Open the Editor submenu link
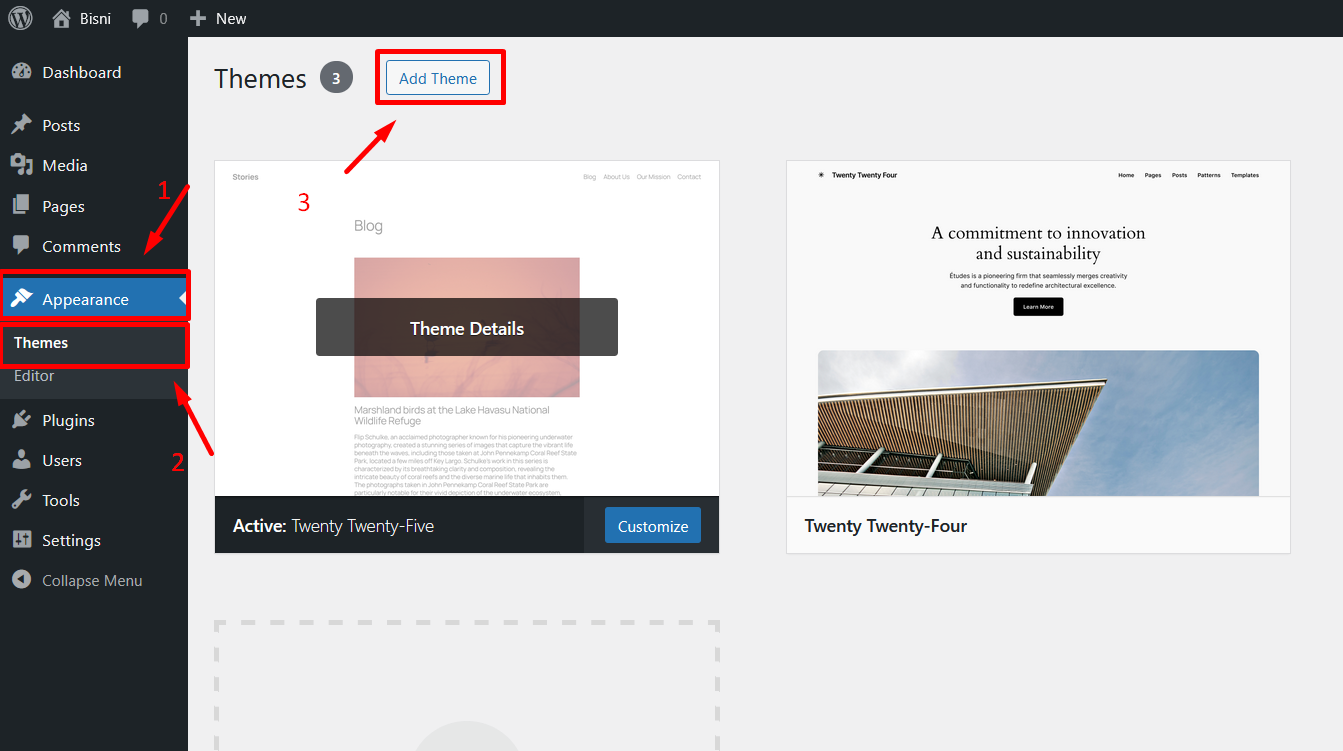The height and width of the screenshot is (751, 1343). (34, 375)
